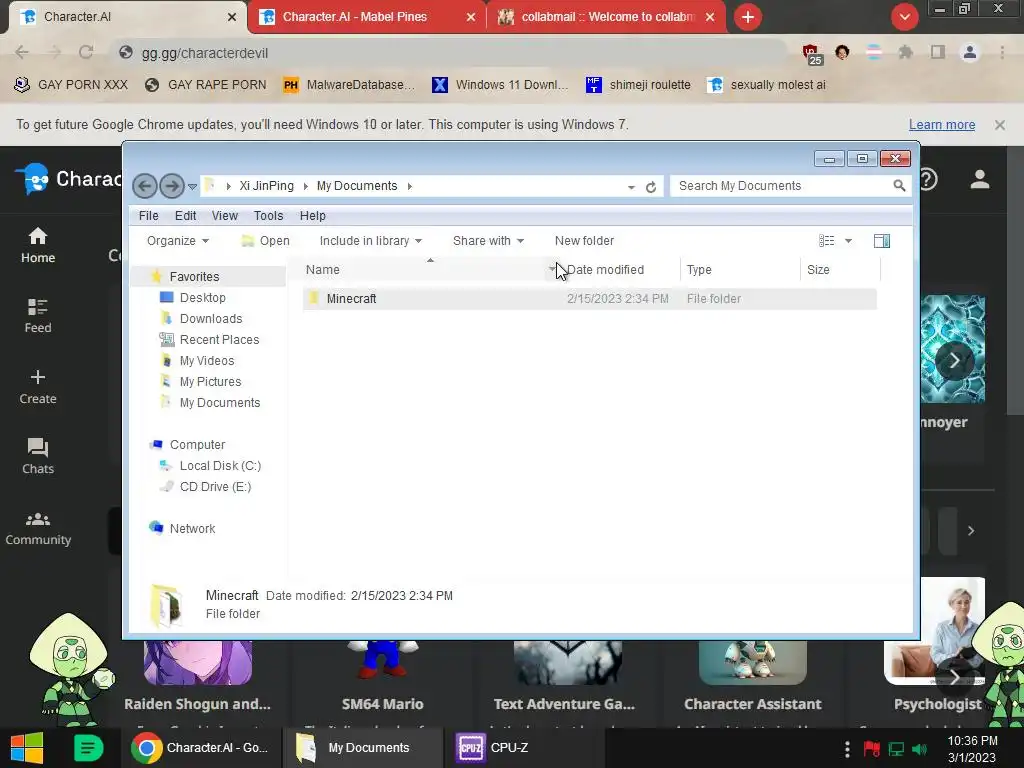Open Recent Places in navigation pane

click(219, 340)
